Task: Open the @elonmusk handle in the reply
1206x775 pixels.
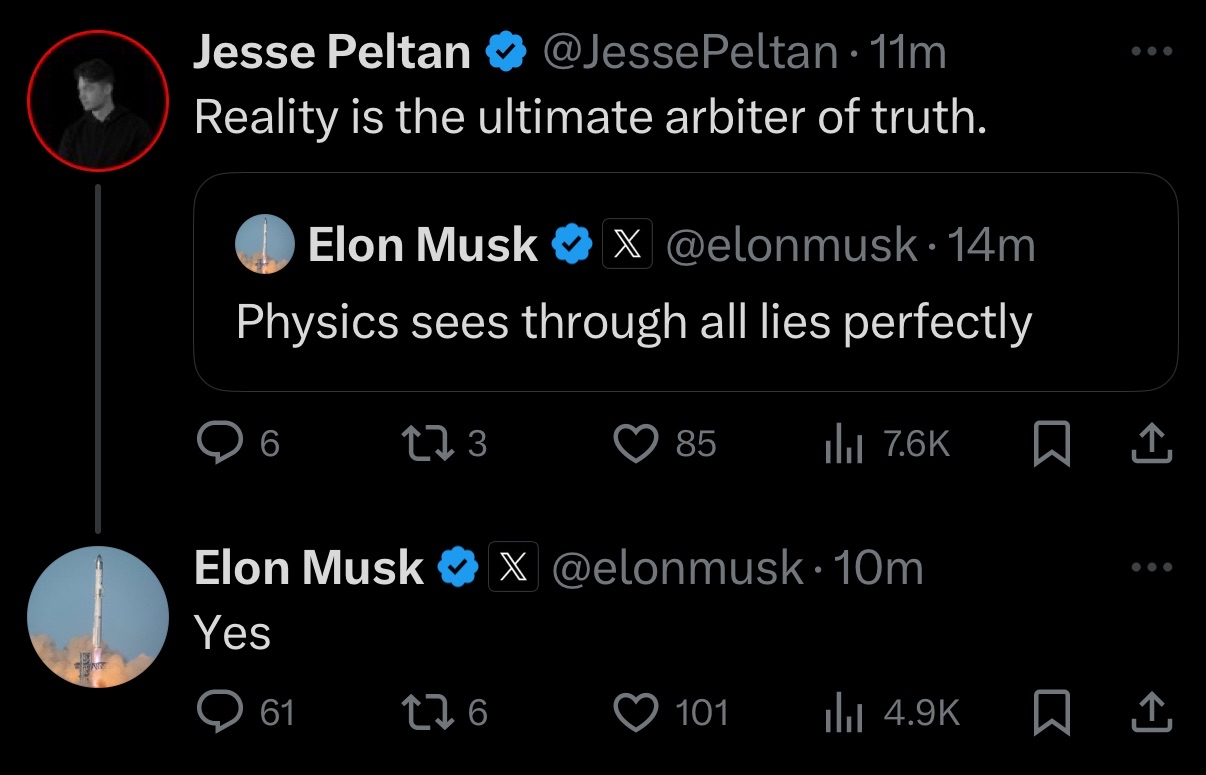Action: pos(678,568)
